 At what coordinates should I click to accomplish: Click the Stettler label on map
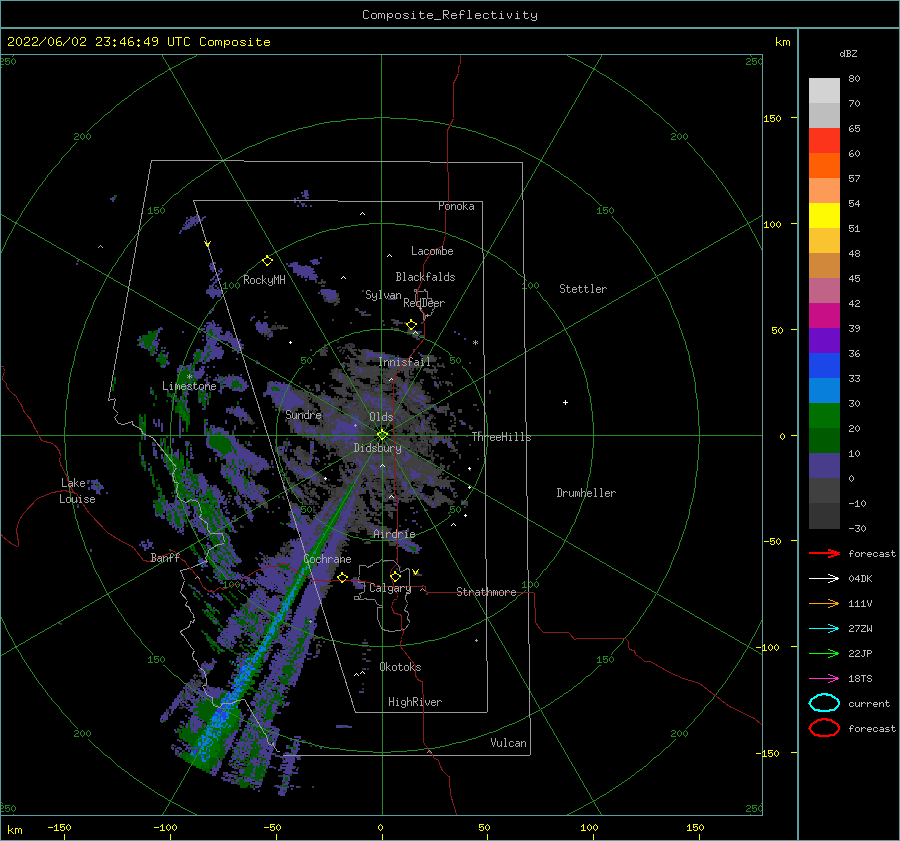pos(583,289)
